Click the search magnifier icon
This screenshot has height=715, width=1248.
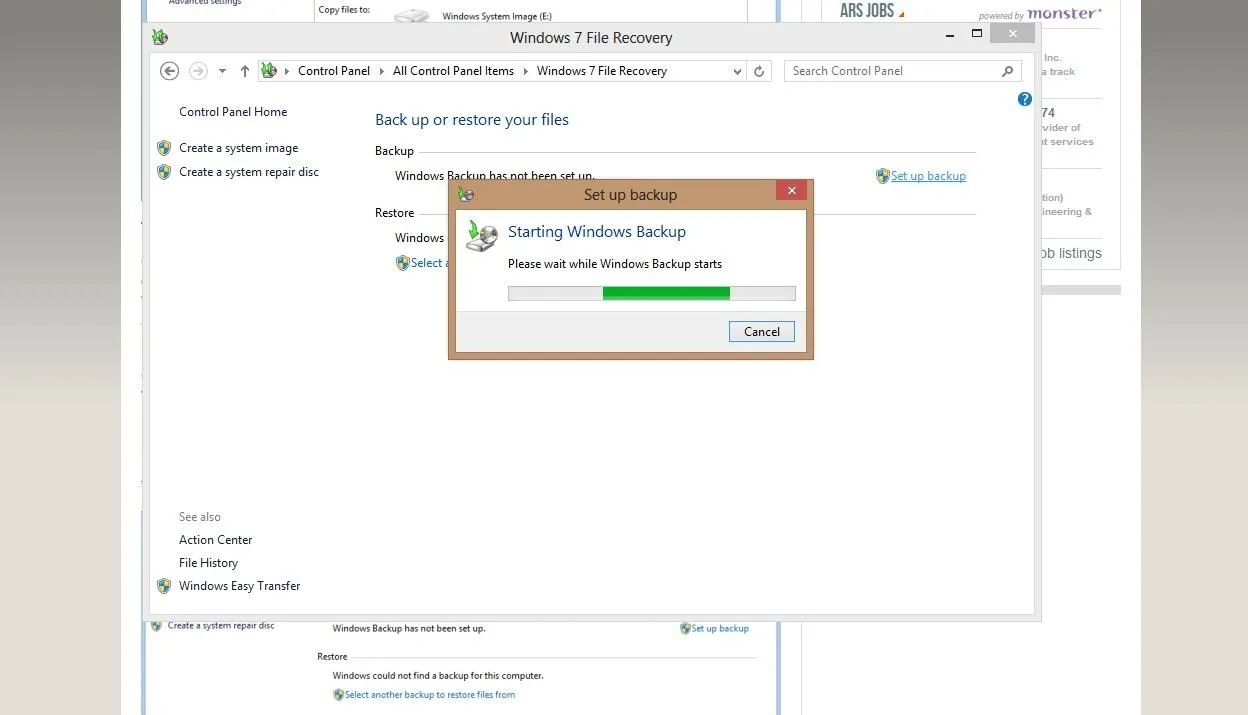tap(1007, 71)
